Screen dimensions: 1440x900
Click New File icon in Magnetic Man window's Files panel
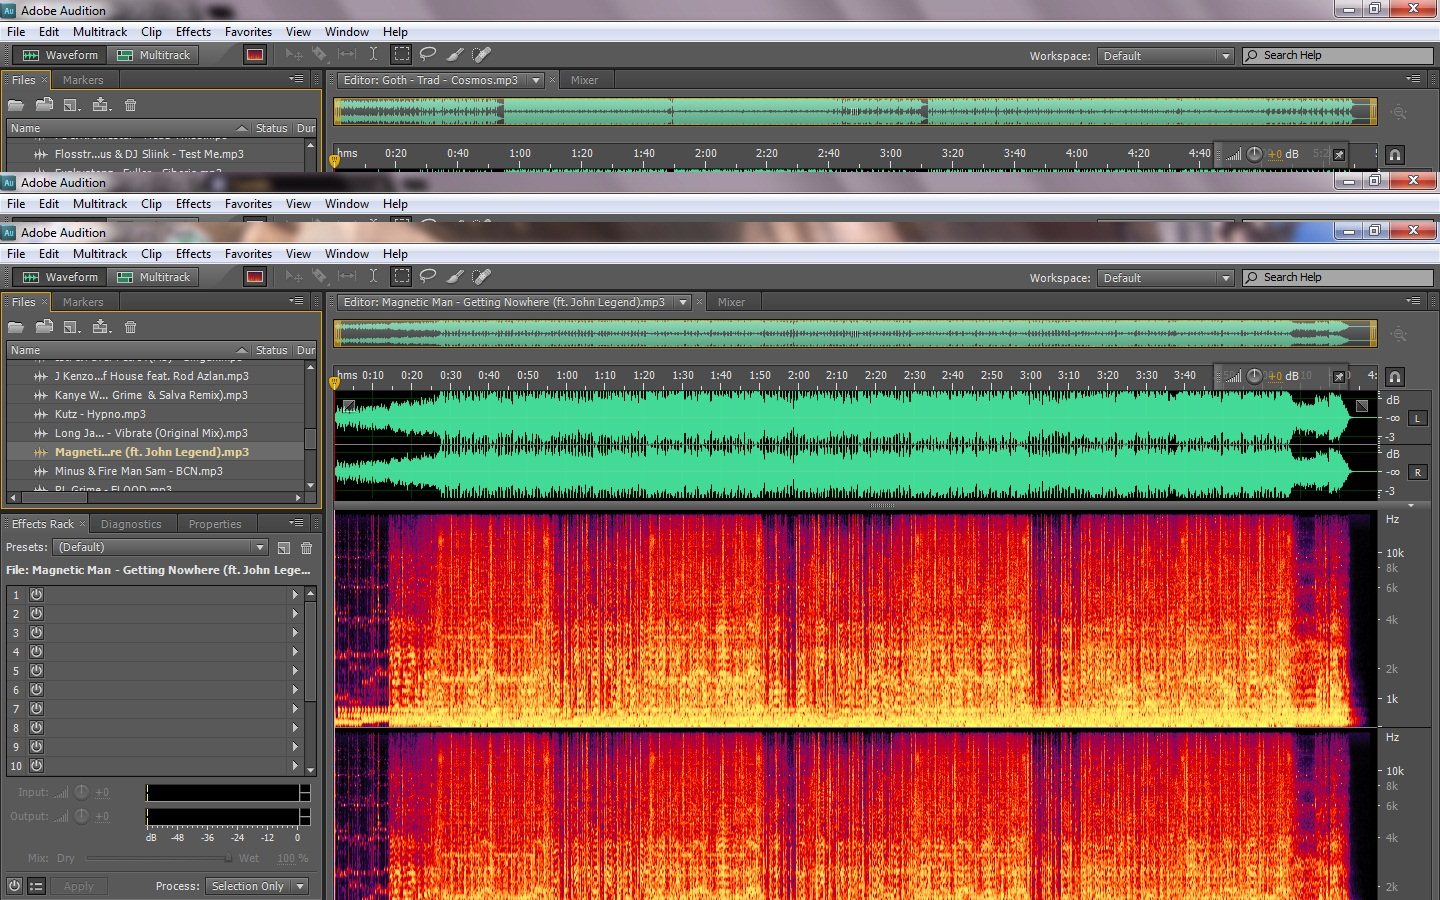click(72, 327)
